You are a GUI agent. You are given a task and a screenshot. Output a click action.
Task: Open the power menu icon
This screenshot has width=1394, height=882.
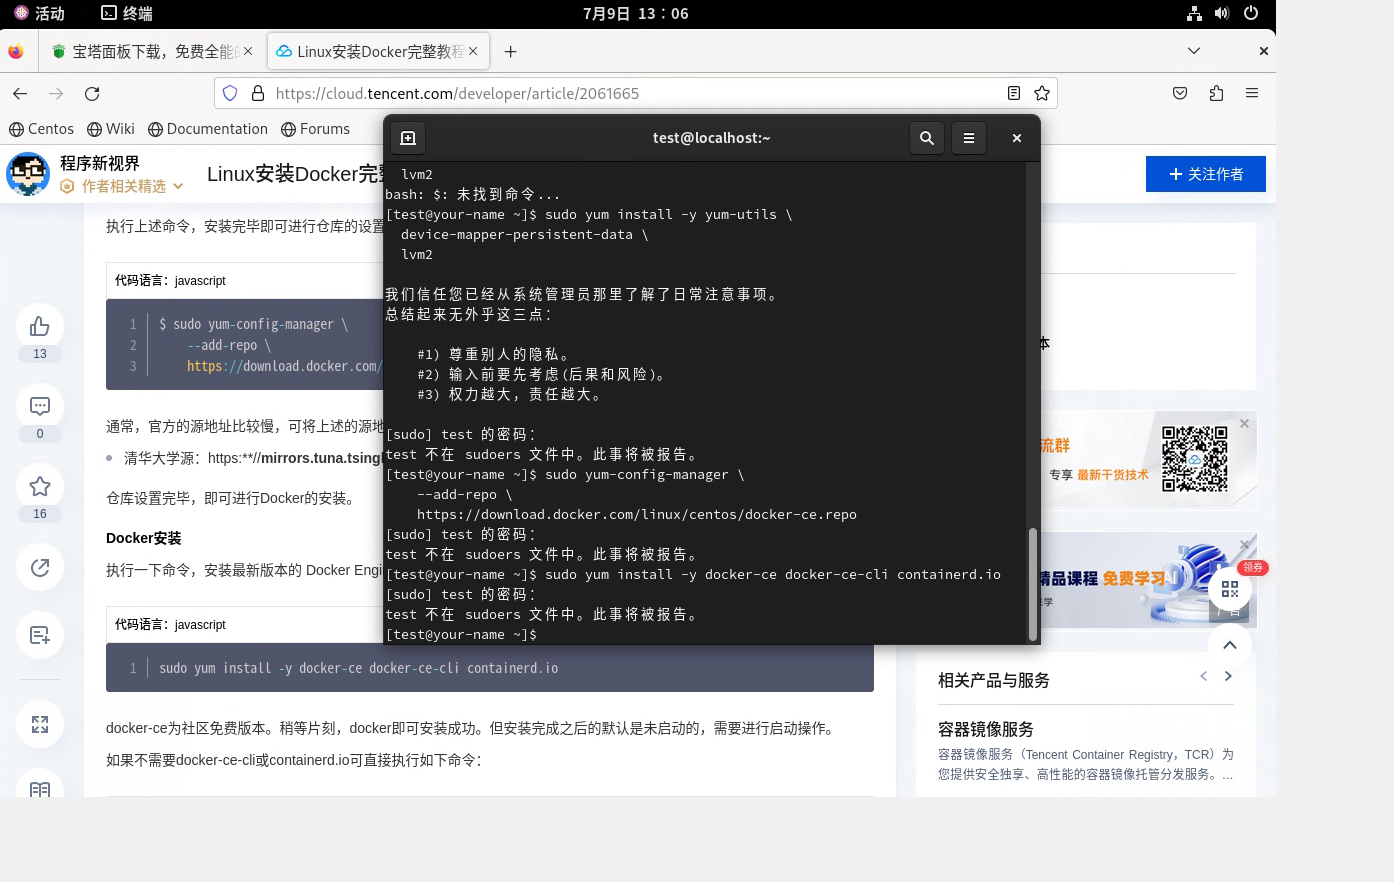[x=1251, y=13]
